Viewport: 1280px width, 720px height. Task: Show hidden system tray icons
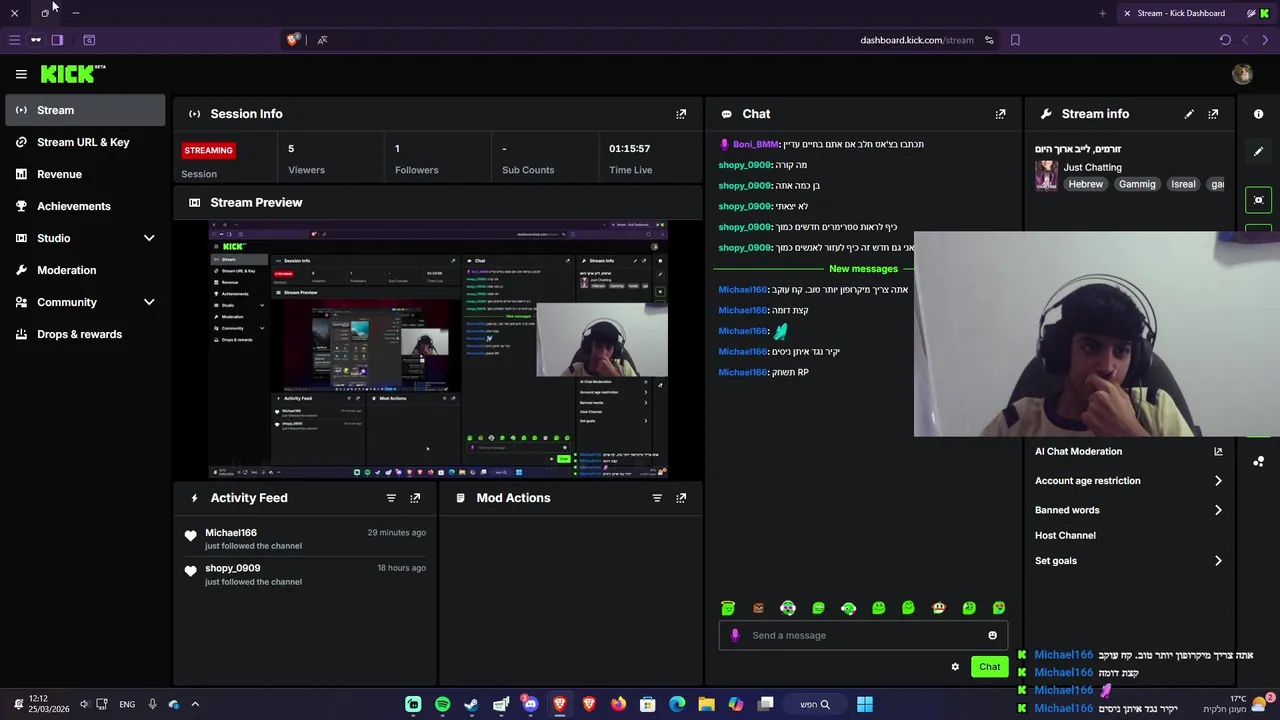195,704
